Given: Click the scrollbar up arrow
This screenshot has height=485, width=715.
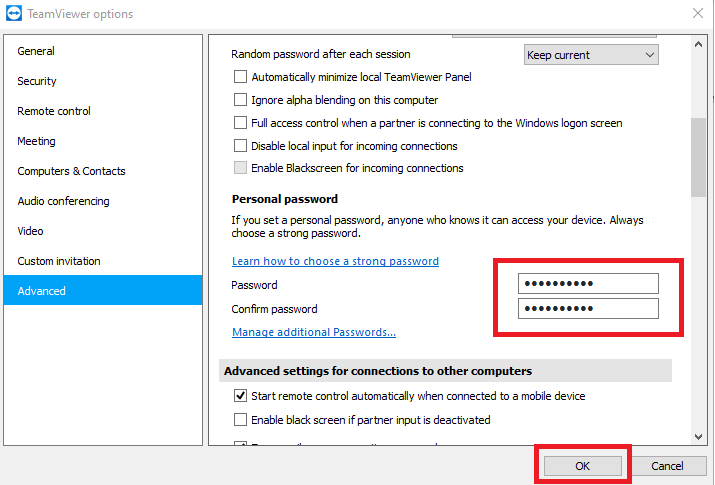Looking at the screenshot, I should tap(698, 44).
